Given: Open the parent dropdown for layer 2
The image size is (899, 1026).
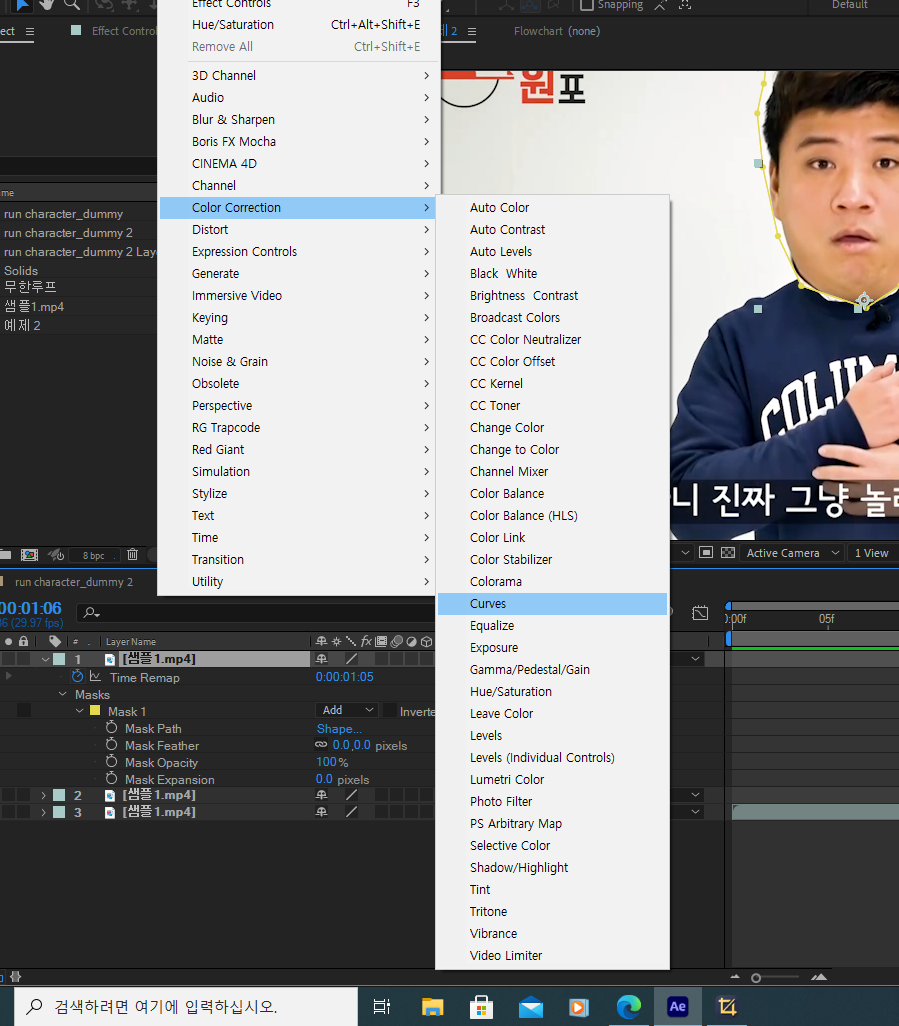Looking at the screenshot, I should pyautogui.click(x=696, y=795).
